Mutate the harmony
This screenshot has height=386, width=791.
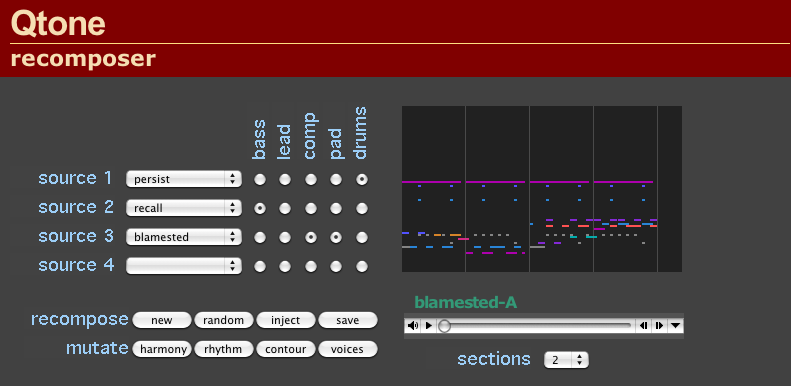162,349
